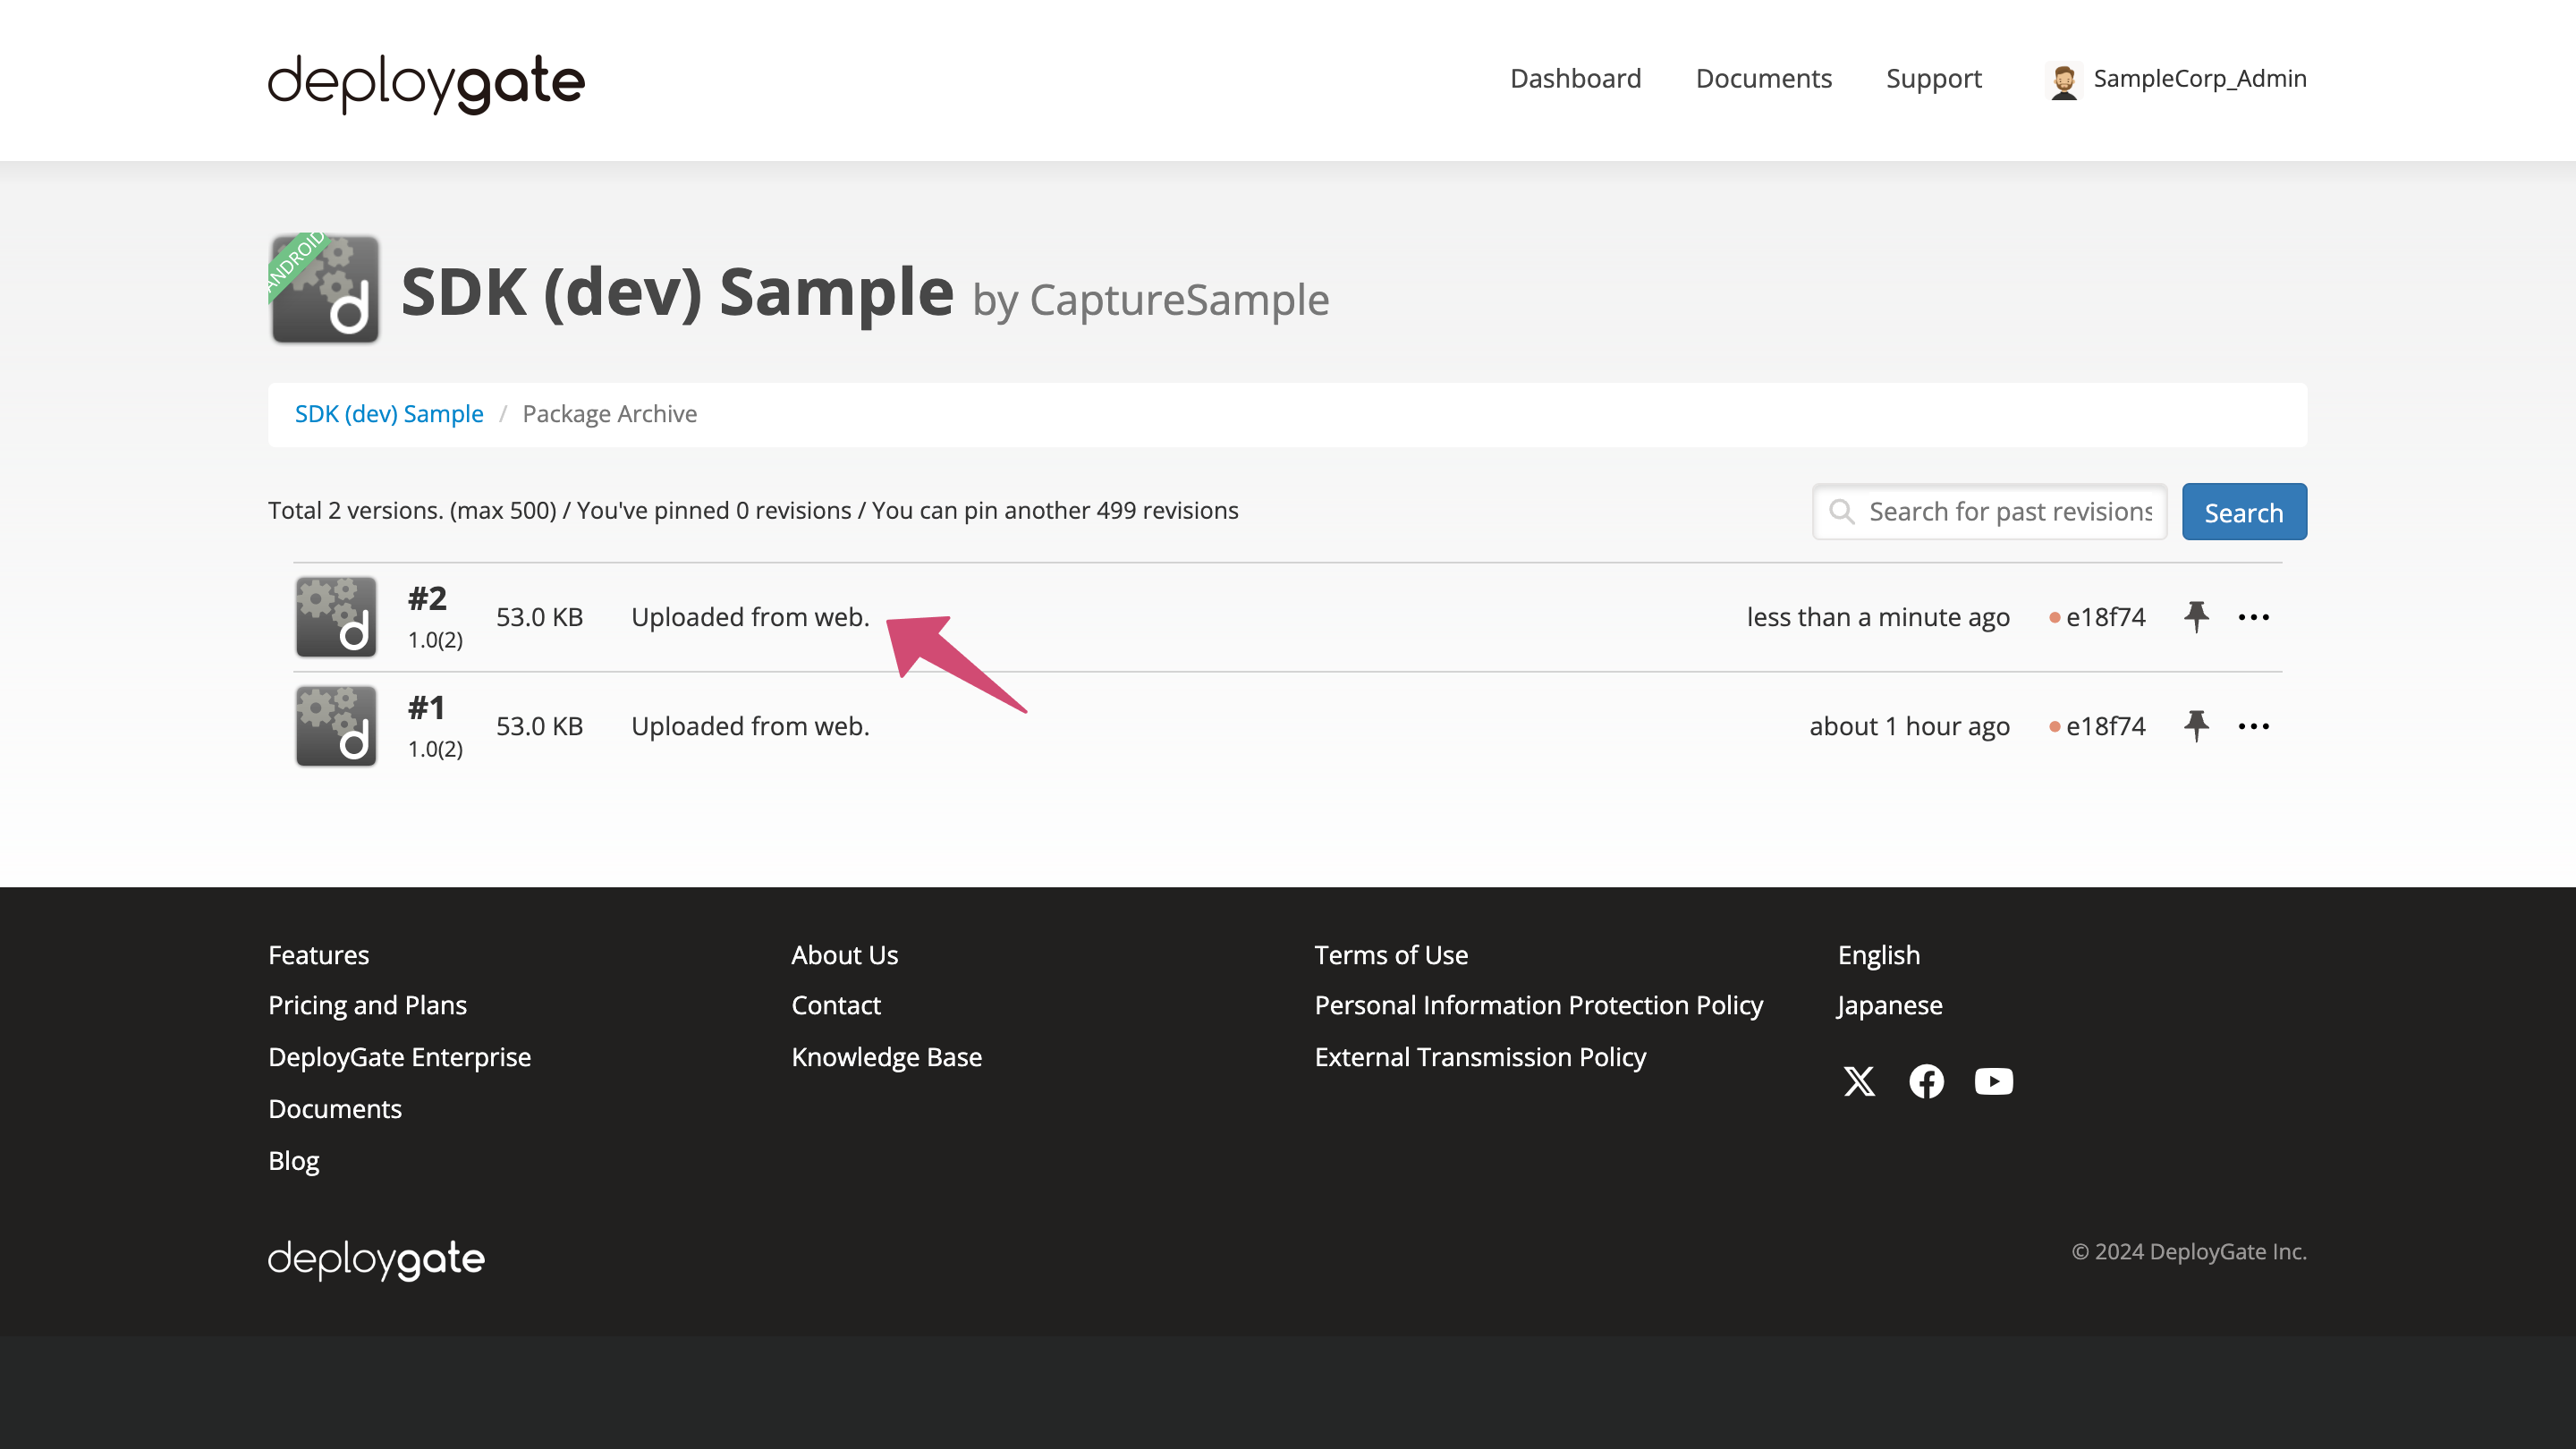The width and height of the screenshot is (2576, 1449).
Task: Pin revision #2 with the pushpin icon
Action: (2196, 616)
